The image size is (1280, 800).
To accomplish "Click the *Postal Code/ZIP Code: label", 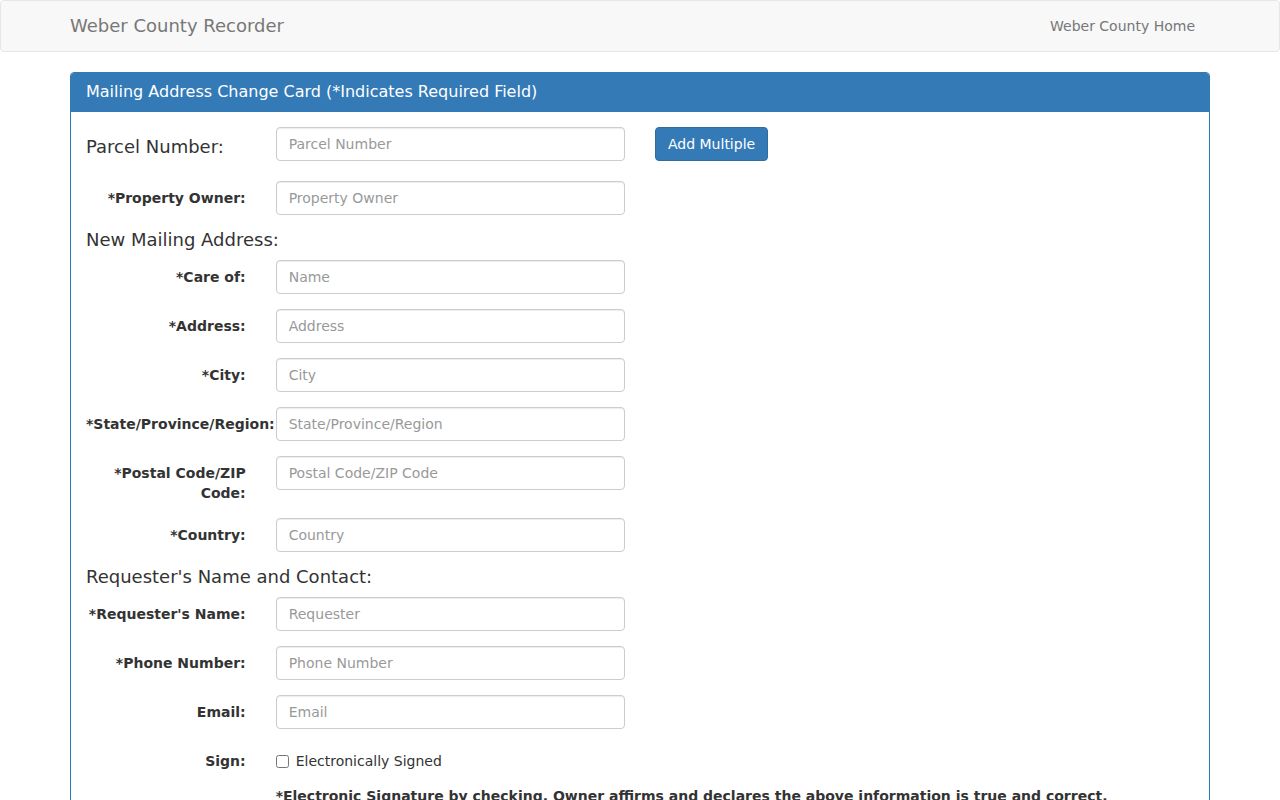I will click(180, 483).
